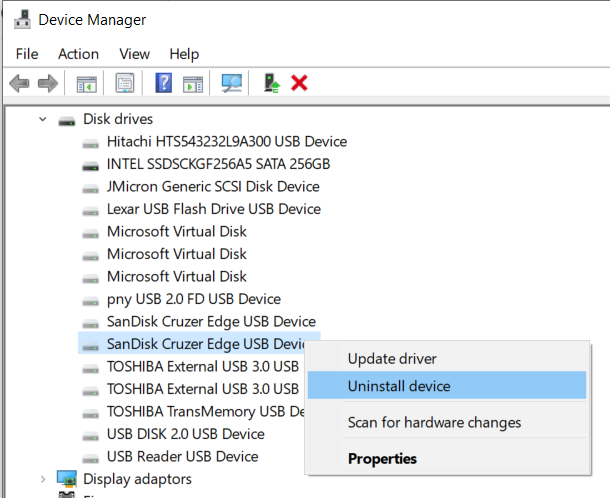Click the drive icon beside pny USB 2.0 FD
The height and width of the screenshot is (498, 610).
[x=91, y=301]
